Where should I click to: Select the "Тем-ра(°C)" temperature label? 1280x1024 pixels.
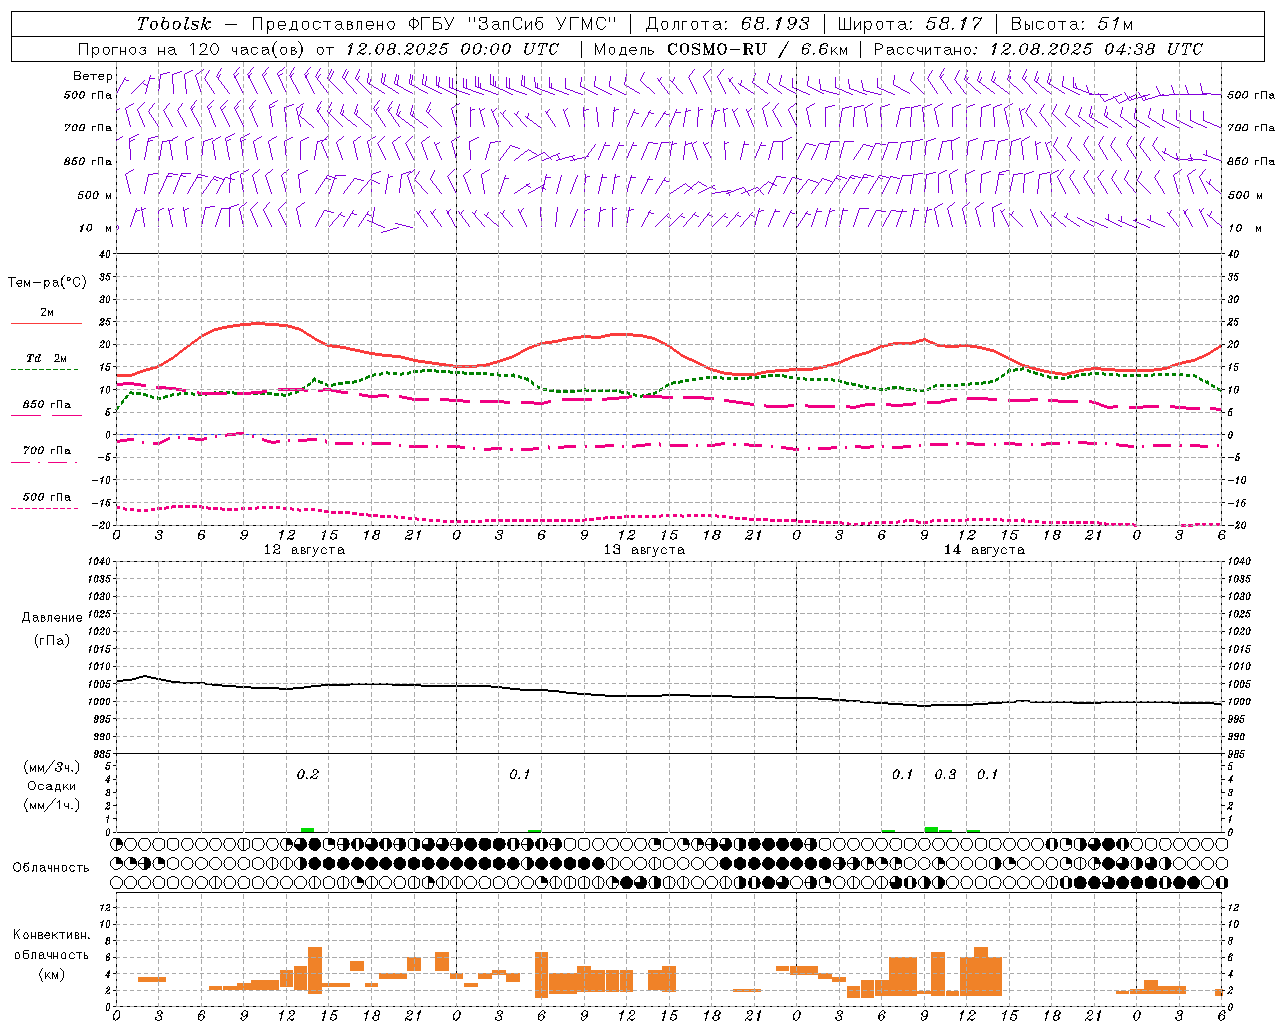click(x=47, y=283)
